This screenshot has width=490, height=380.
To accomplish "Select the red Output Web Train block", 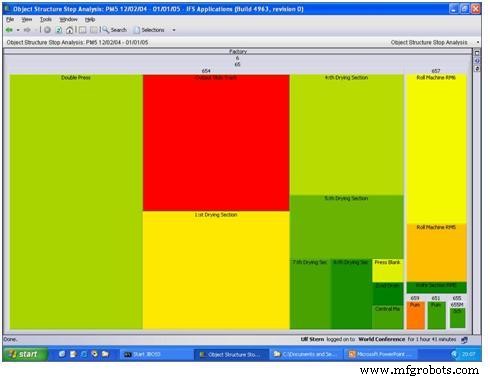I will 216,143.
